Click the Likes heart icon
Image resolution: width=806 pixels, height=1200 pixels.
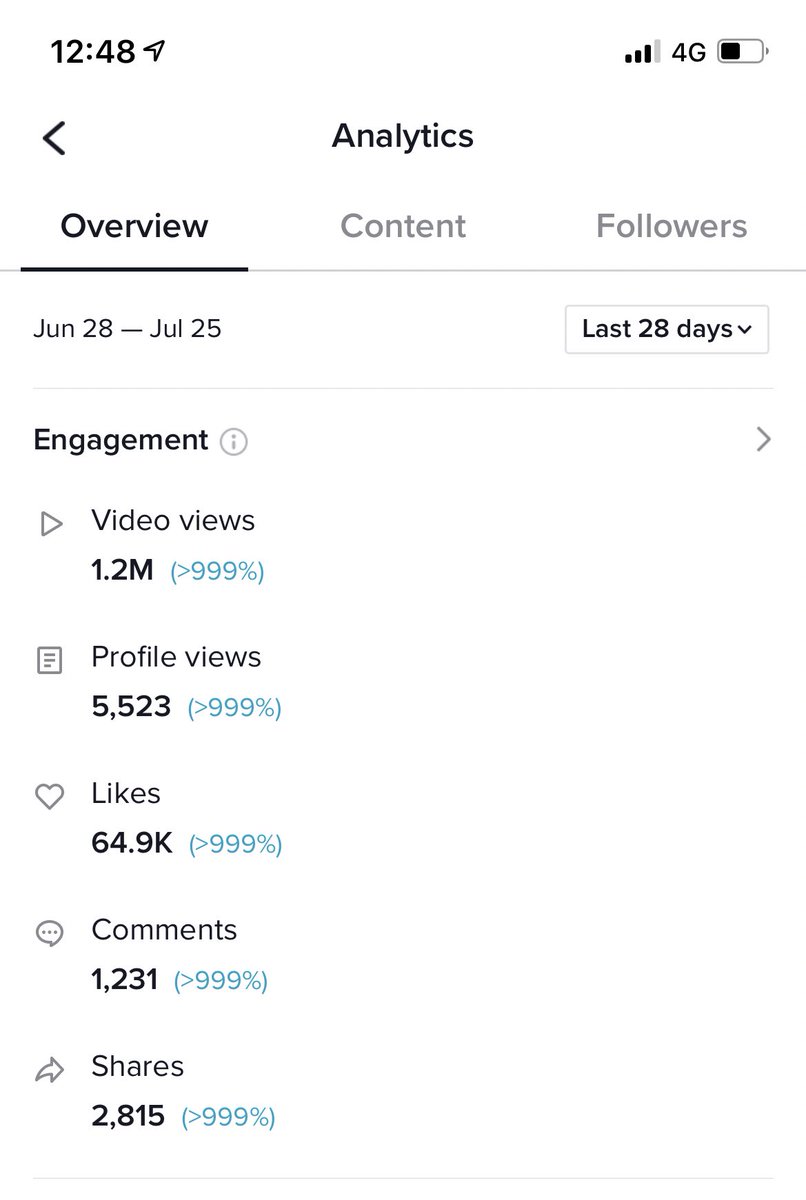point(49,796)
